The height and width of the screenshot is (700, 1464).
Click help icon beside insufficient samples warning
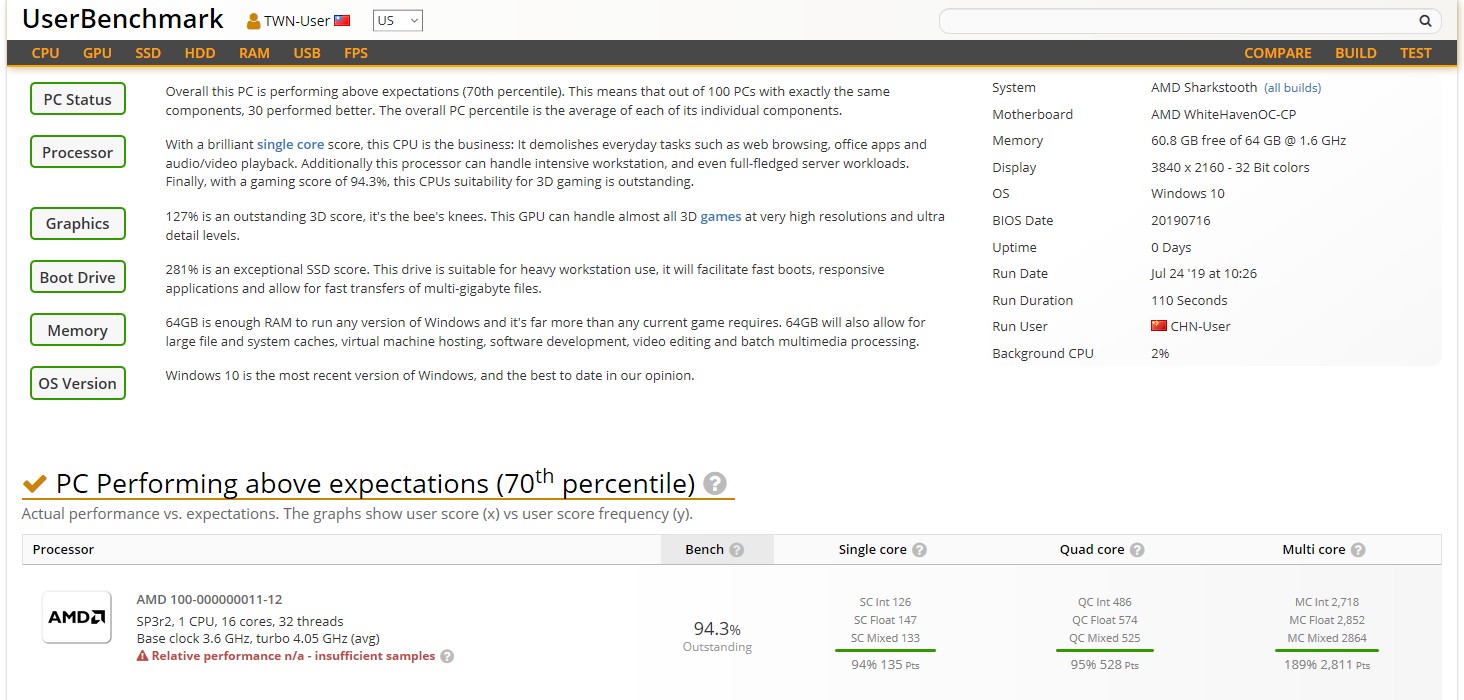(x=447, y=657)
